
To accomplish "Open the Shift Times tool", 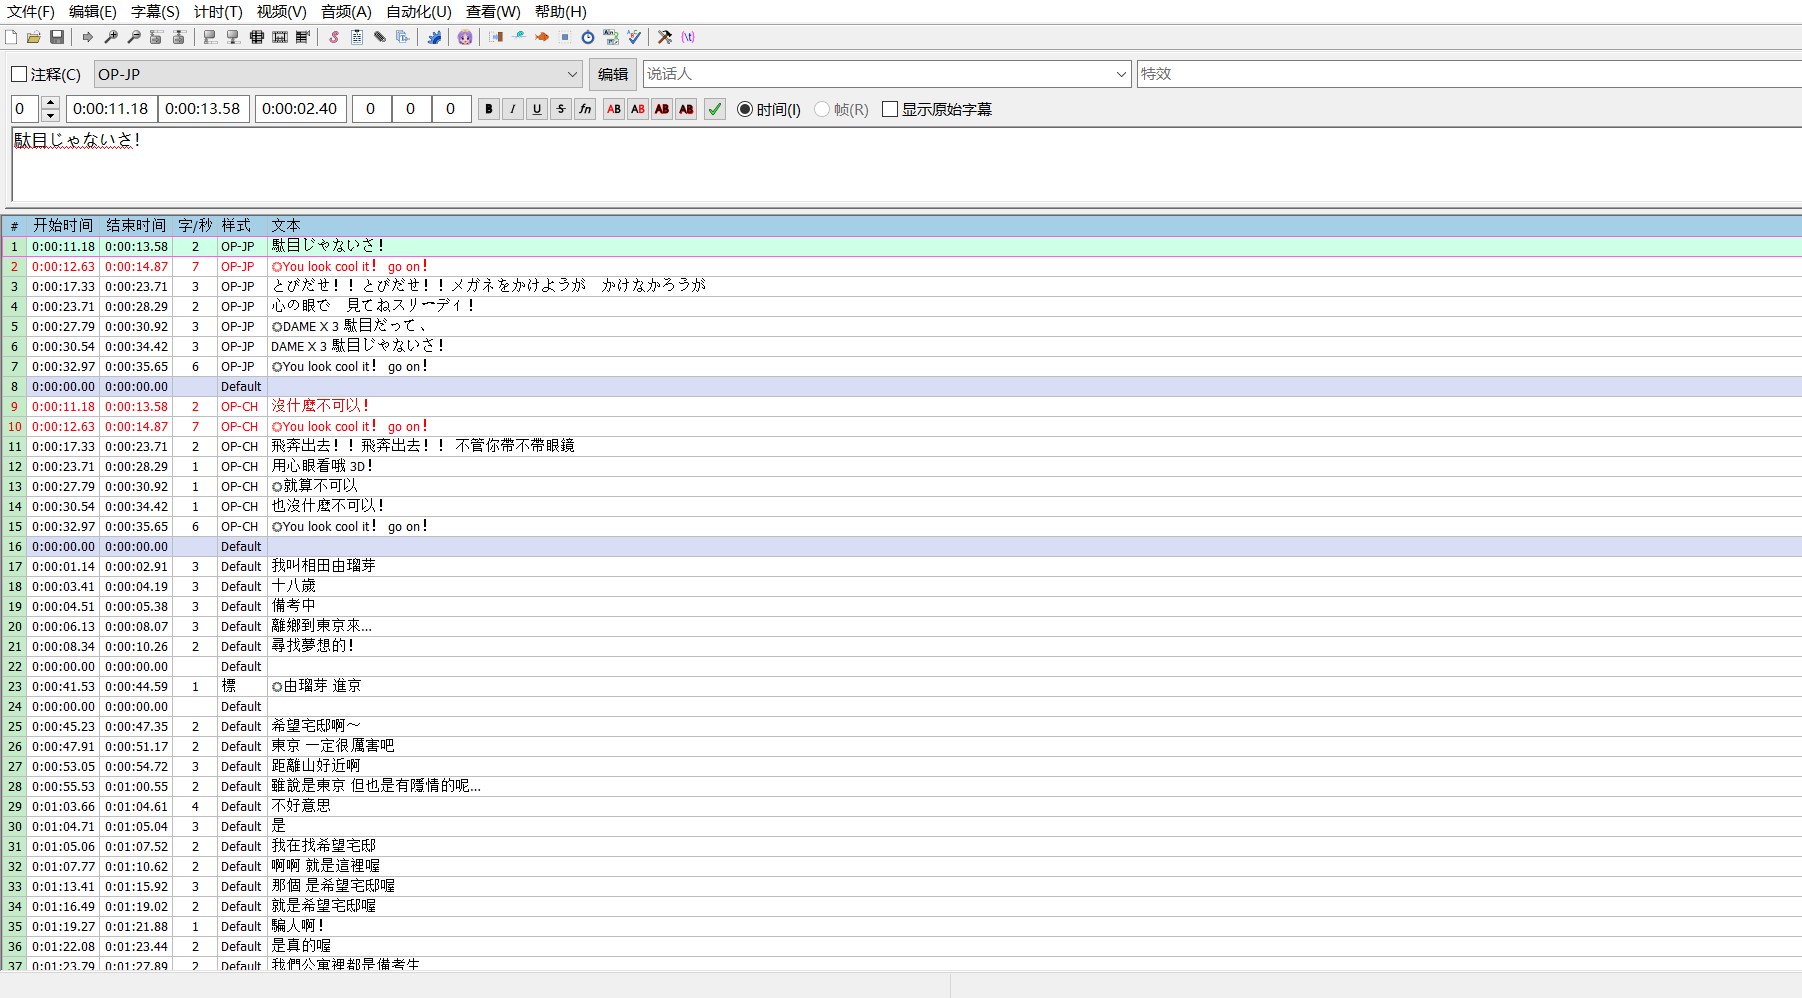I will point(496,37).
